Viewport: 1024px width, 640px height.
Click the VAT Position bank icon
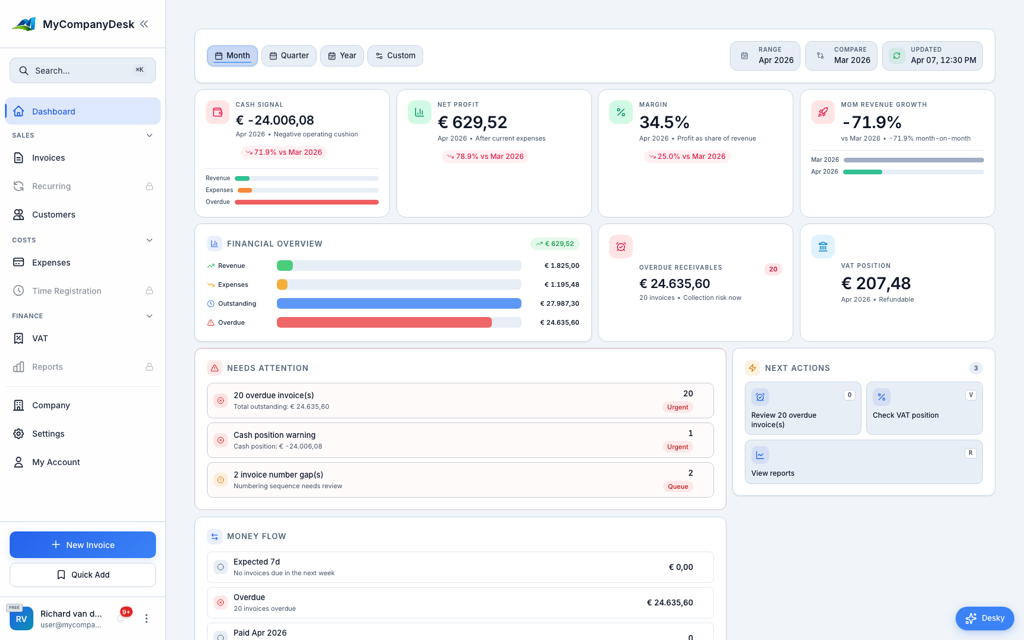(x=822, y=246)
